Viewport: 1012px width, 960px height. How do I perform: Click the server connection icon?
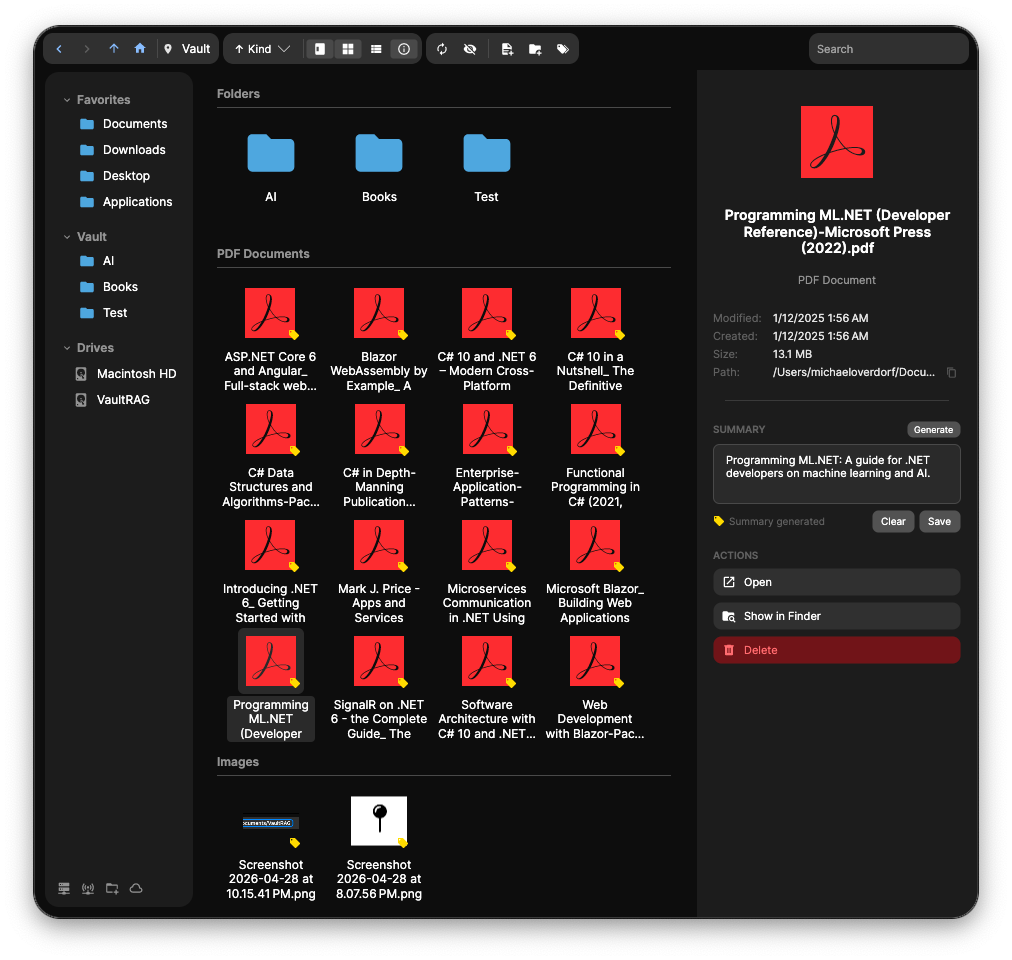(64, 888)
